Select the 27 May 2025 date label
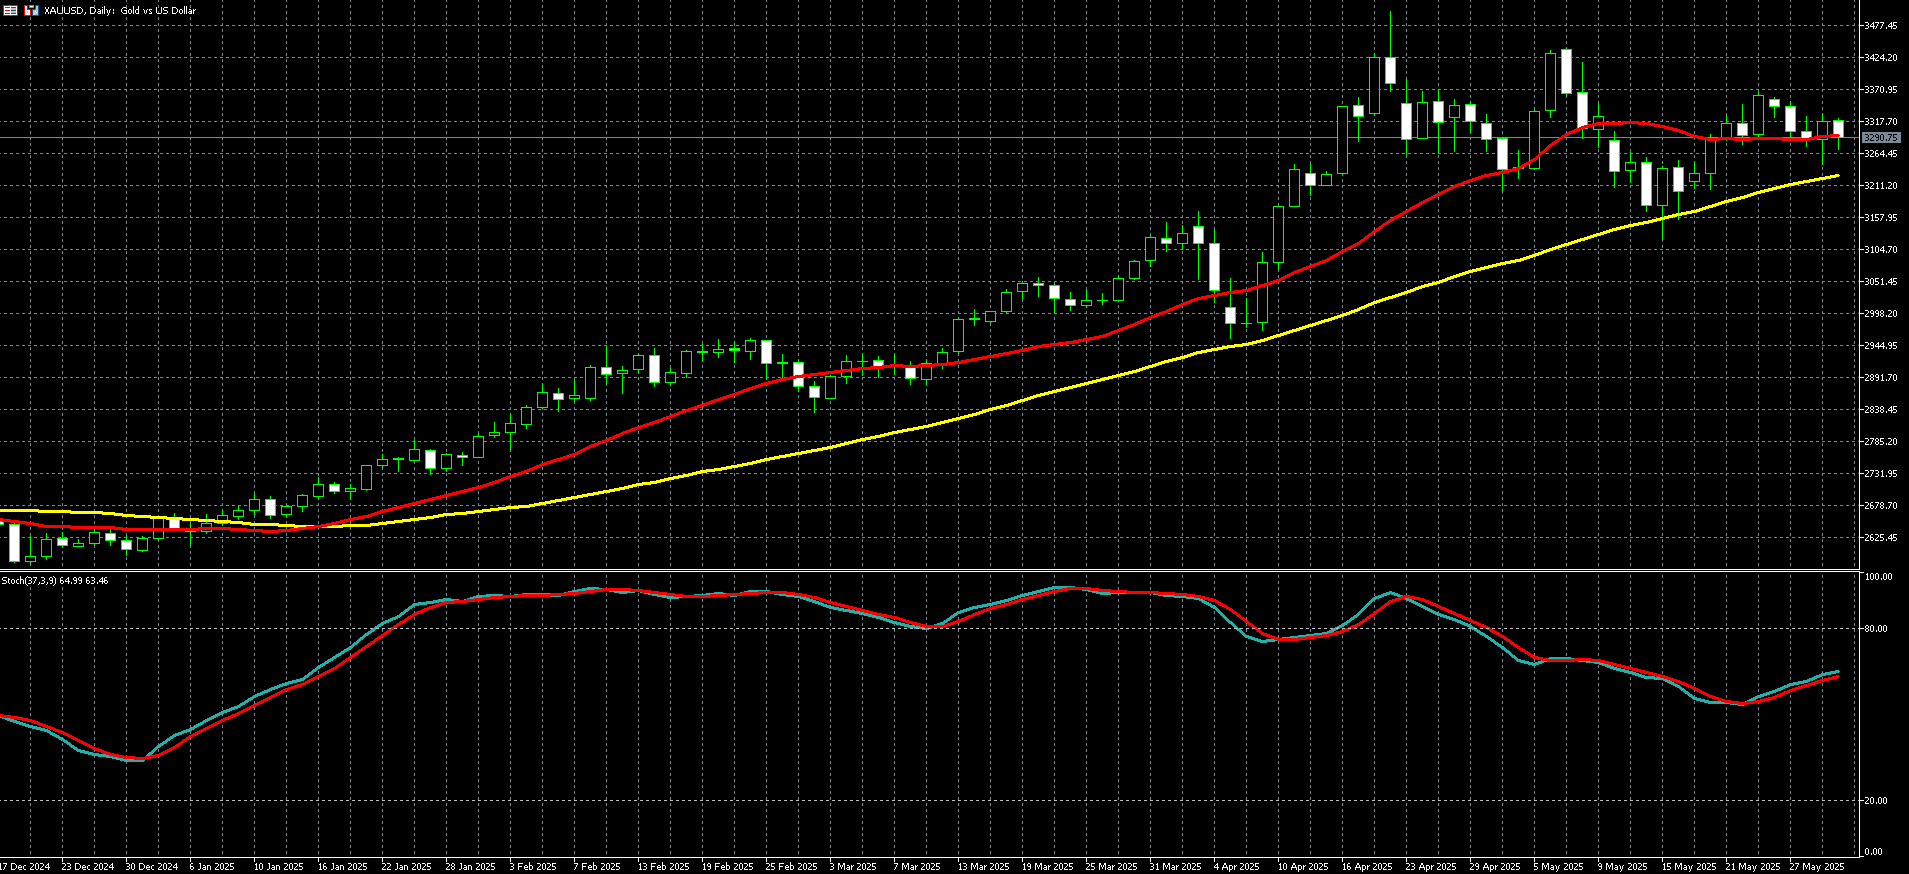 coord(1816,867)
